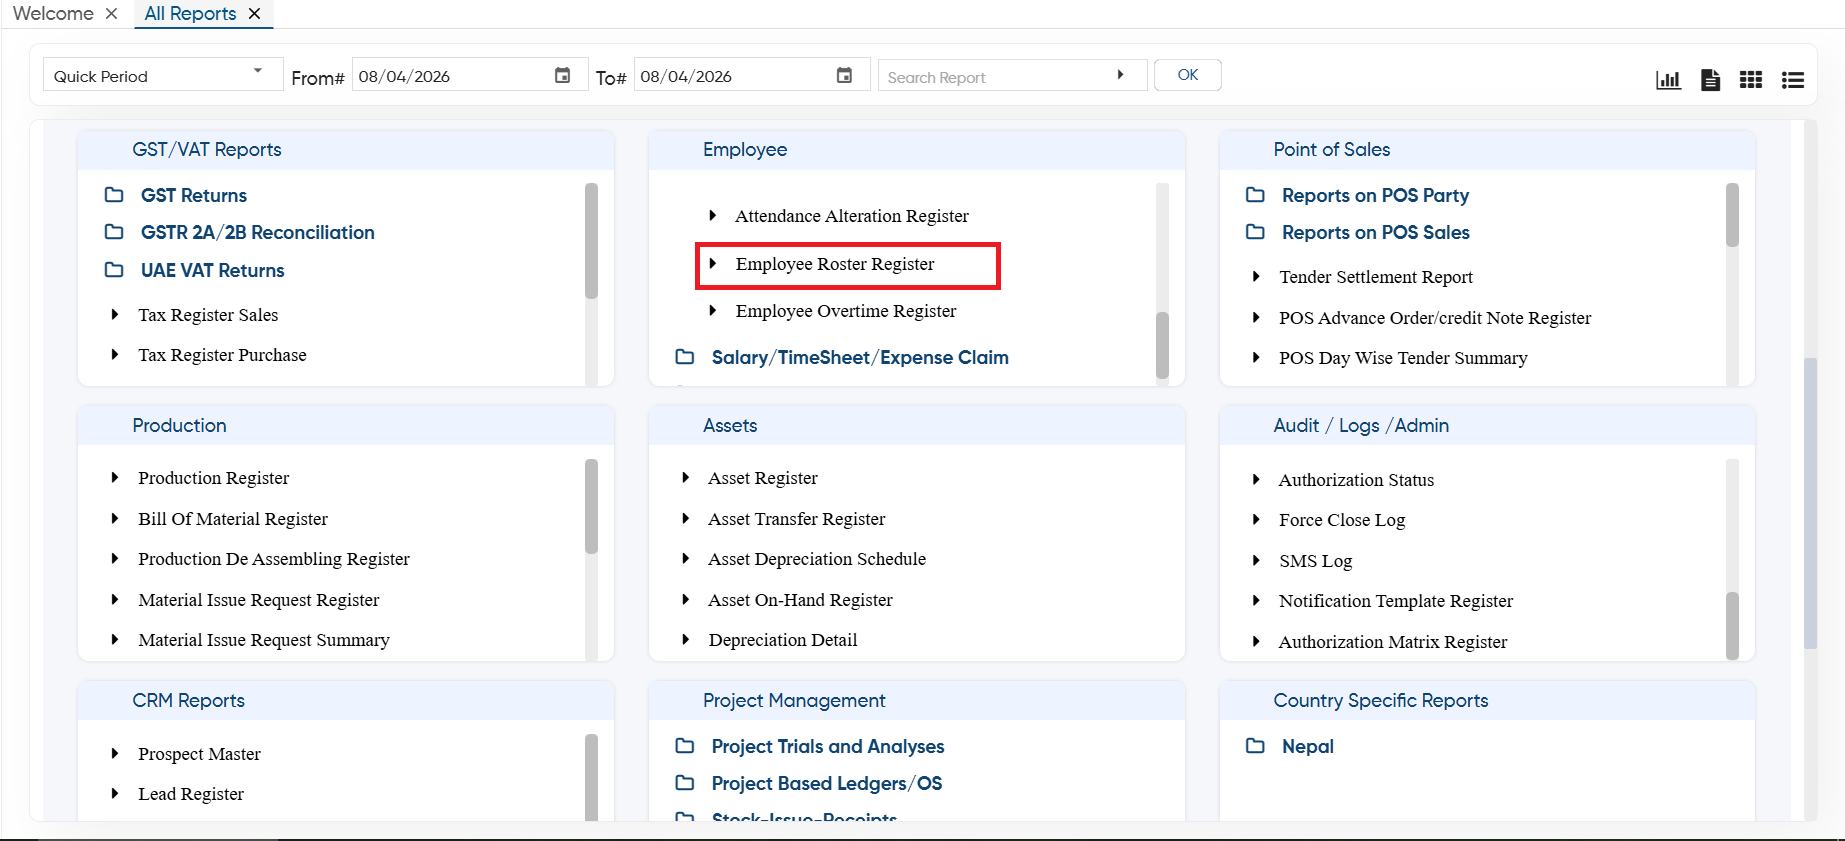This screenshot has width=1845, height=841.
Task: Open Force Close Log report
Action: pyautogui.click(x=1342, y=520)
